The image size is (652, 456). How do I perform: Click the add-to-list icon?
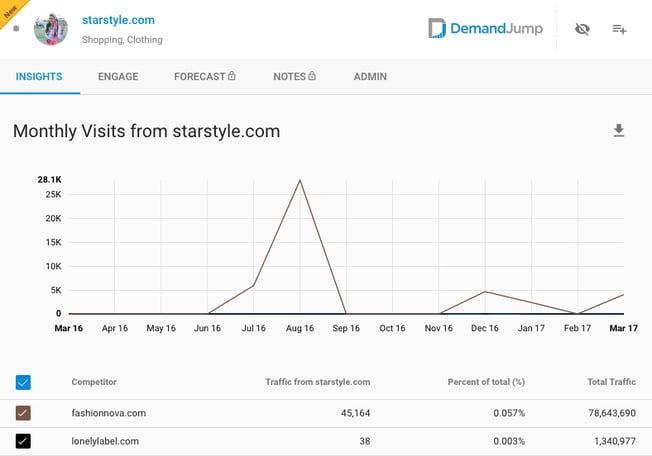point(619,29)
